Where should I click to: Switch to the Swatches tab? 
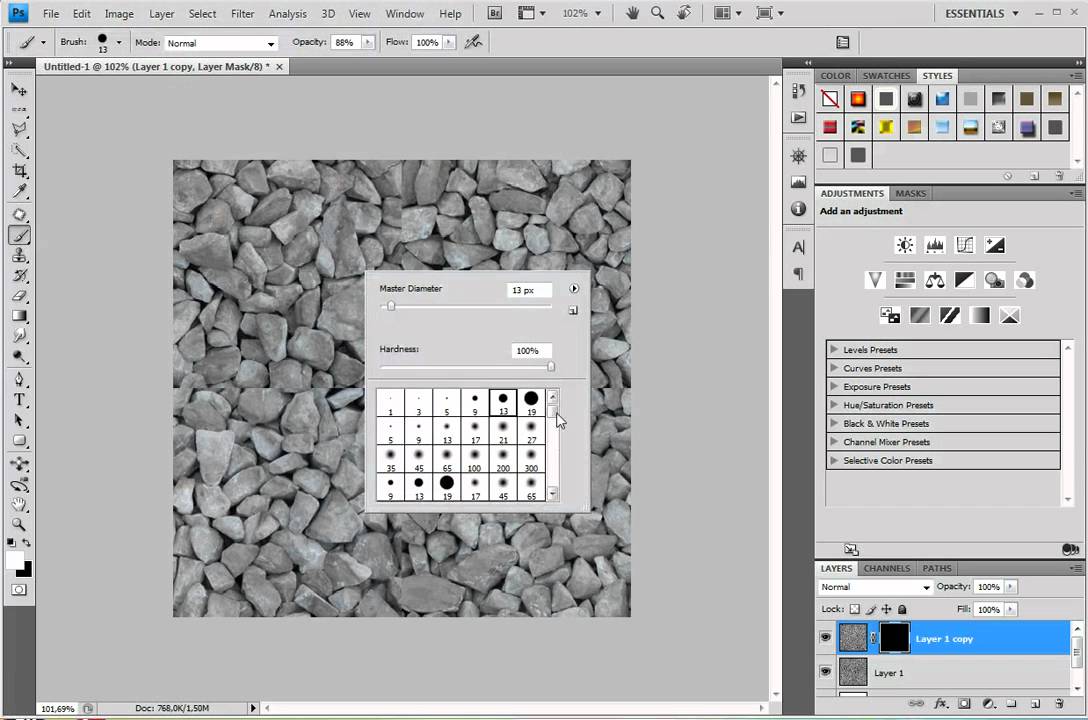click(x=886, y=76)
